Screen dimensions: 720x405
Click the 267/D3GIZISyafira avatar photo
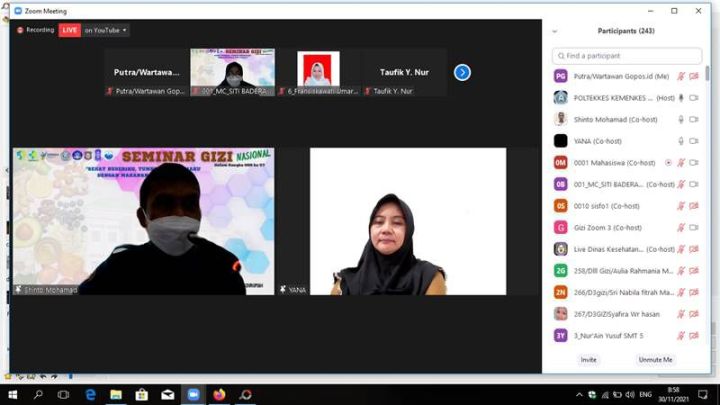click(x=560, y=314)
